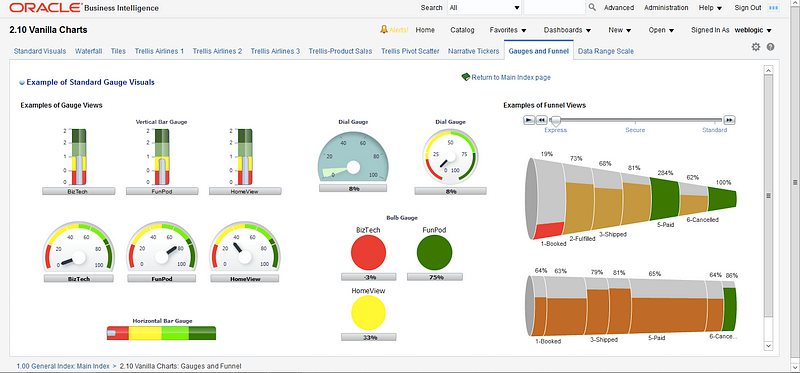Go to Home in the header
The image size is (800, 373).
(425, 30)
